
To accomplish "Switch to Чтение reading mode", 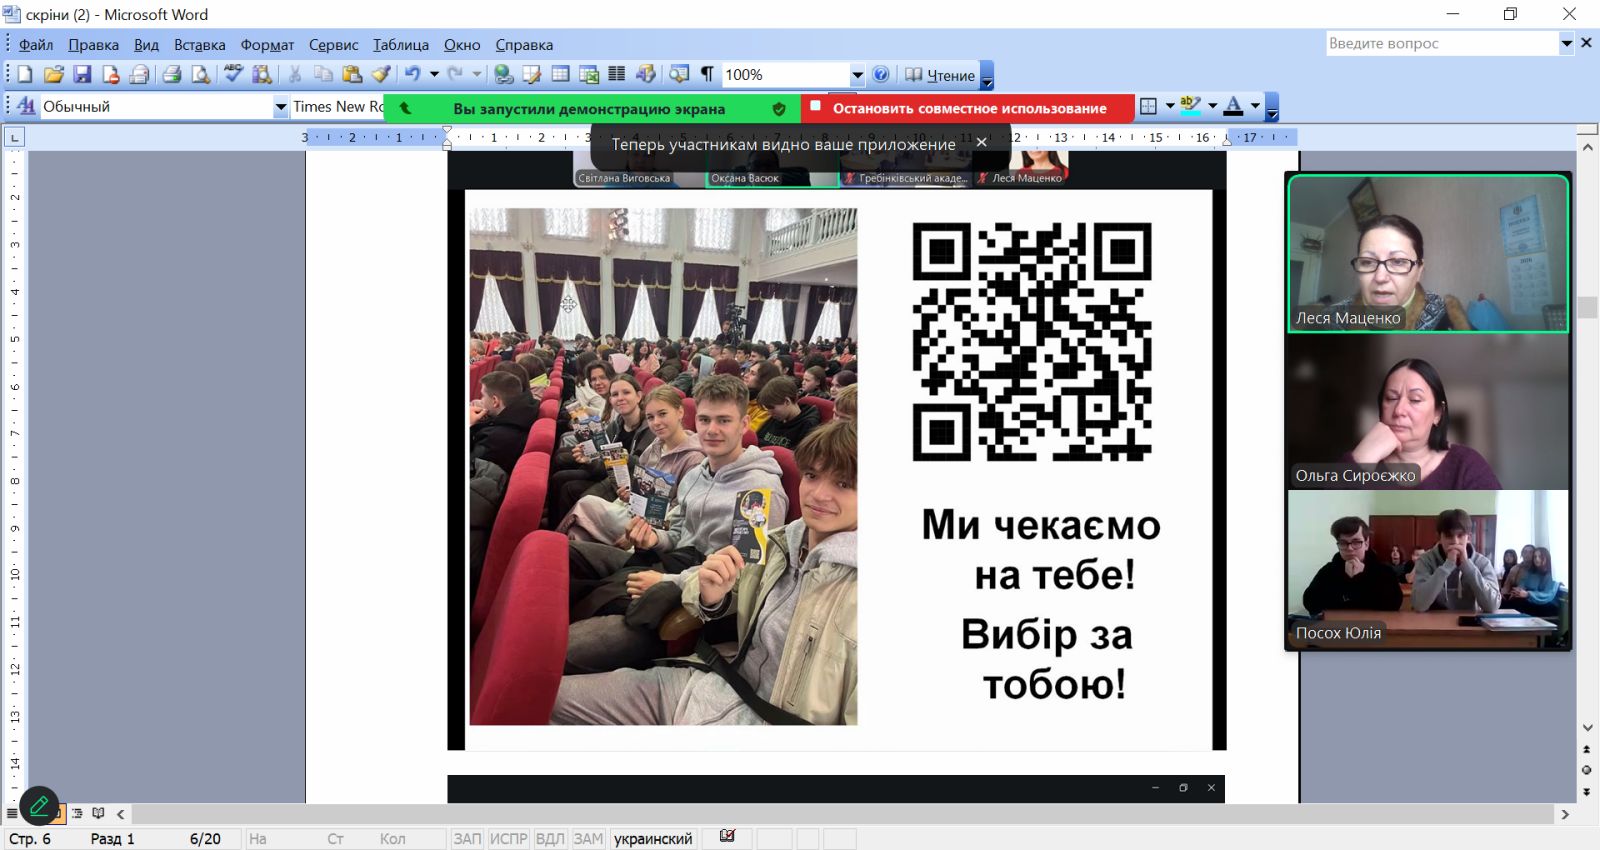I will tap(939, 75).
